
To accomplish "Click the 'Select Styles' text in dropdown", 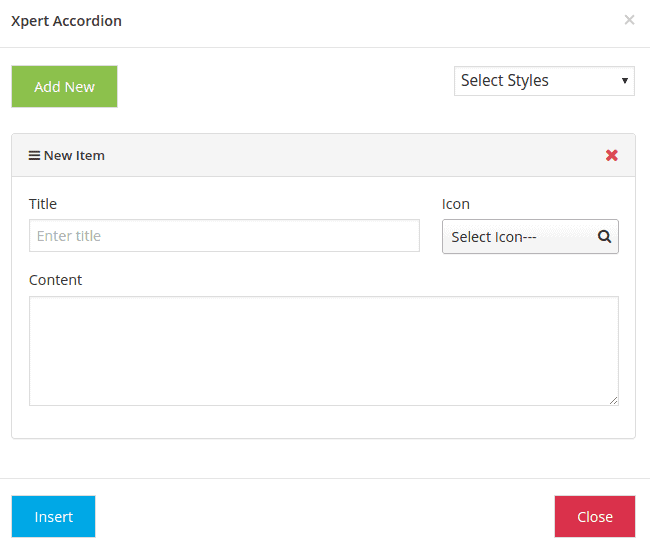I will (505, 81).
